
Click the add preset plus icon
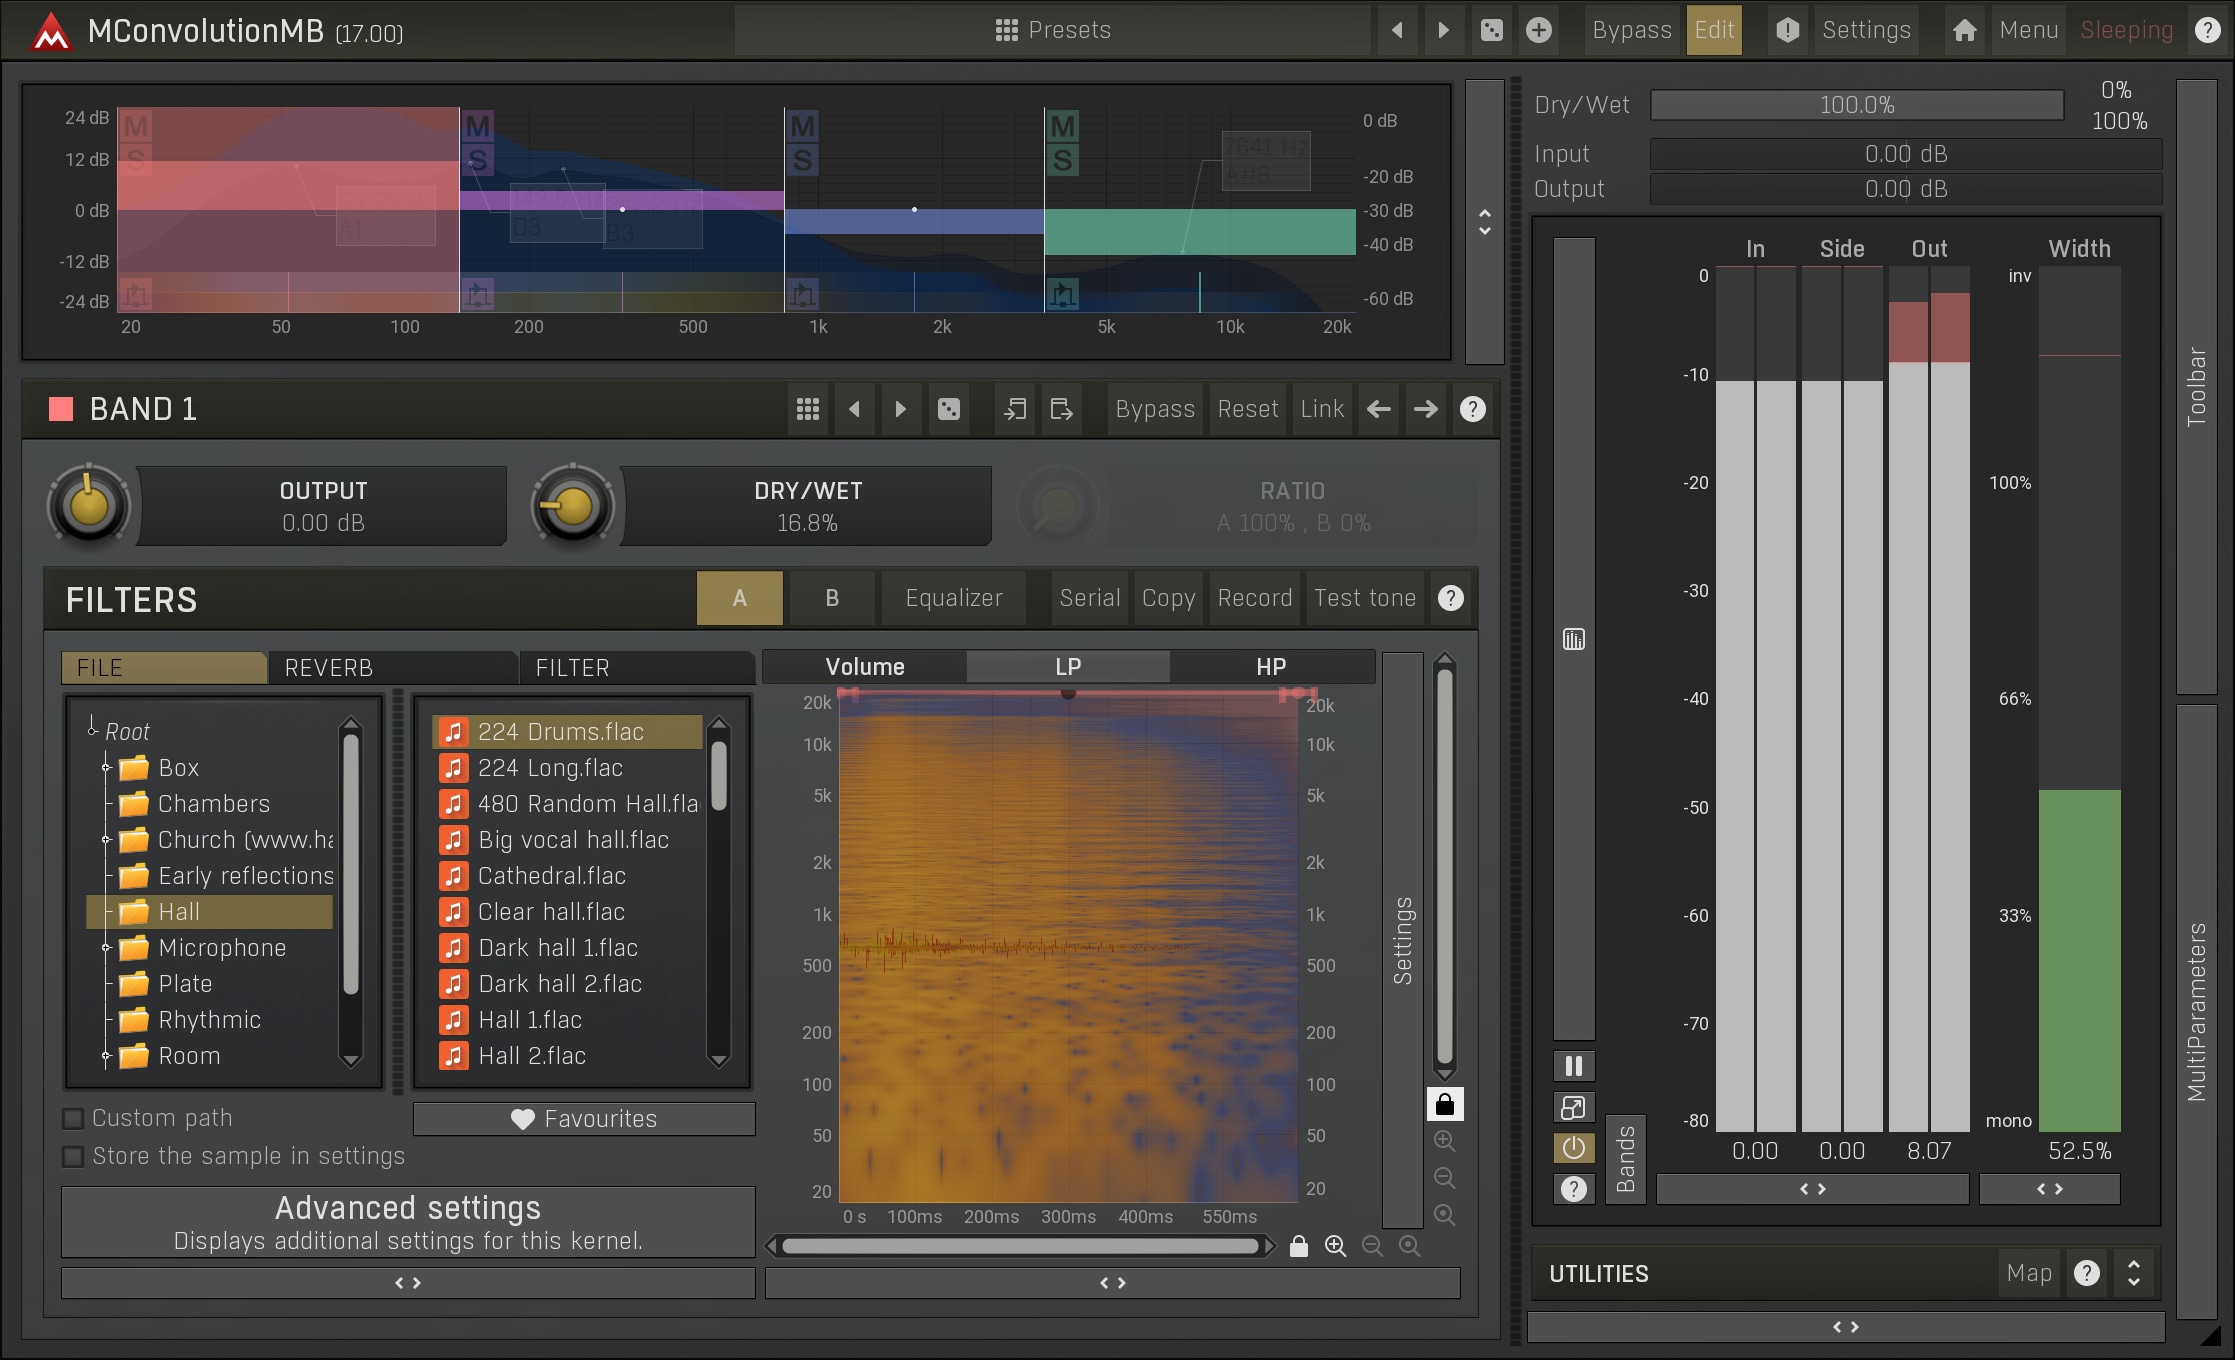coord(1539,30)
